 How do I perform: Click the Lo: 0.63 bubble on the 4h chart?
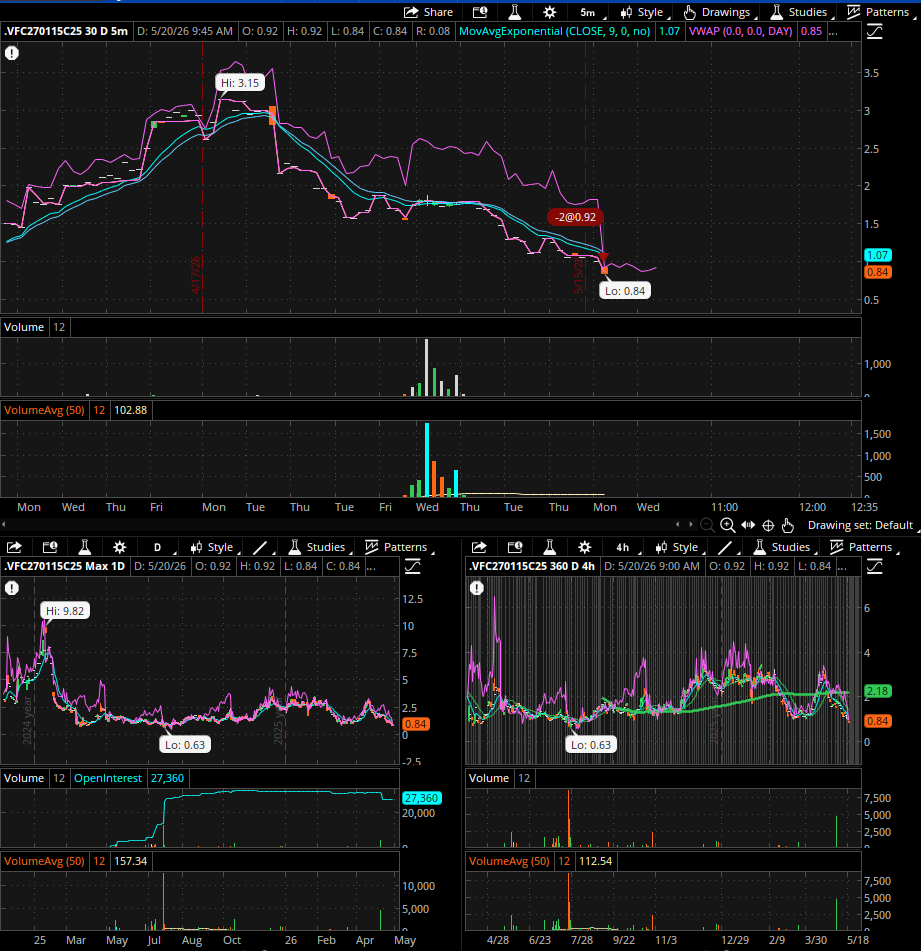coord(591,745)
